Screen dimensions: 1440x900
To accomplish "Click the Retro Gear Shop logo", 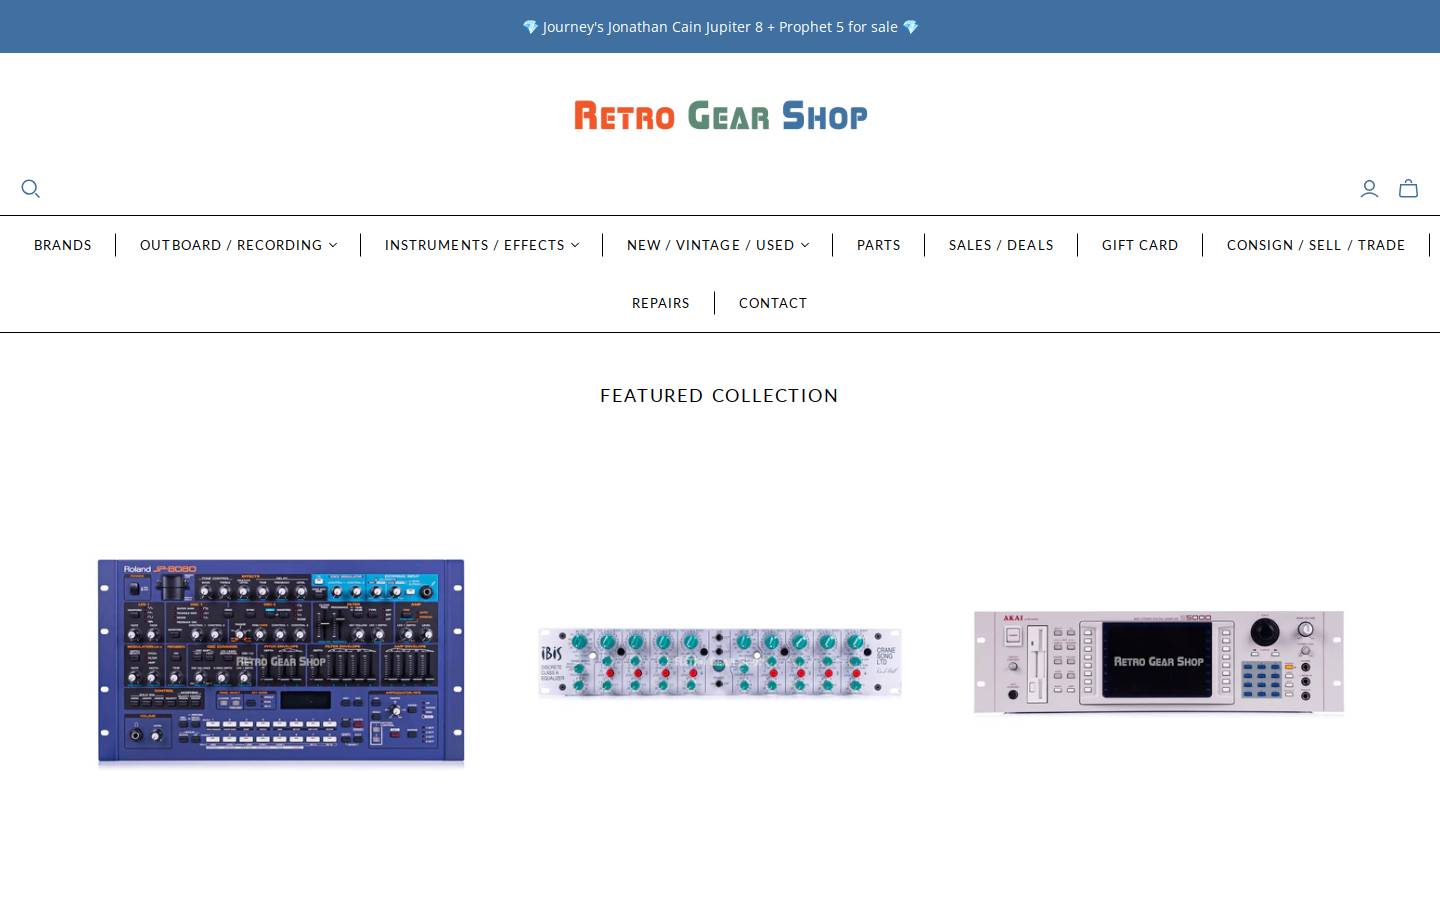I will coord(720,116).
